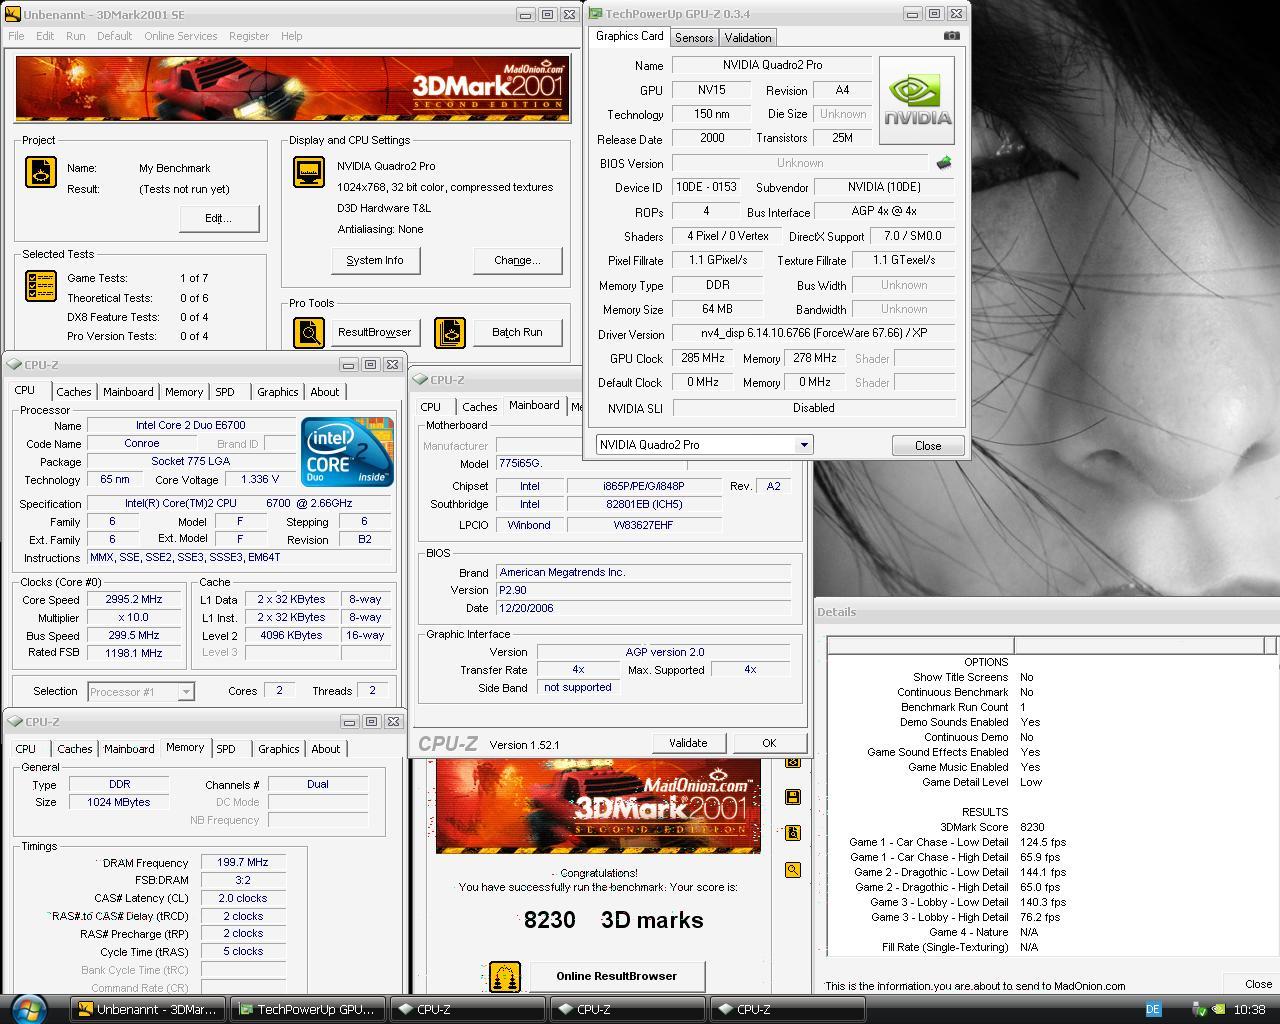Open Graphics tab in CPU-Z Memory window

[278, 749]
